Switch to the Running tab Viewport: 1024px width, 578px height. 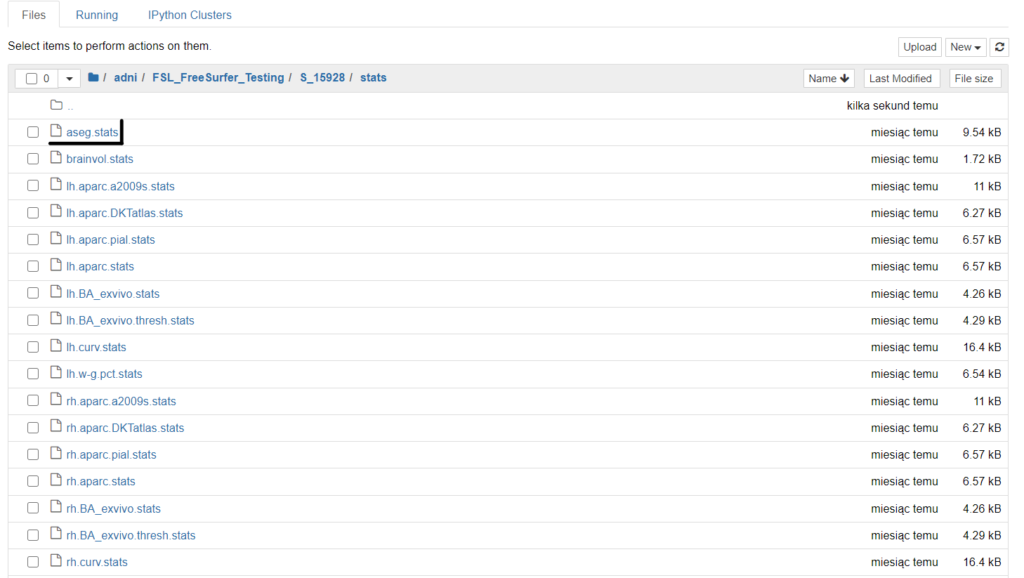(97, 15)
